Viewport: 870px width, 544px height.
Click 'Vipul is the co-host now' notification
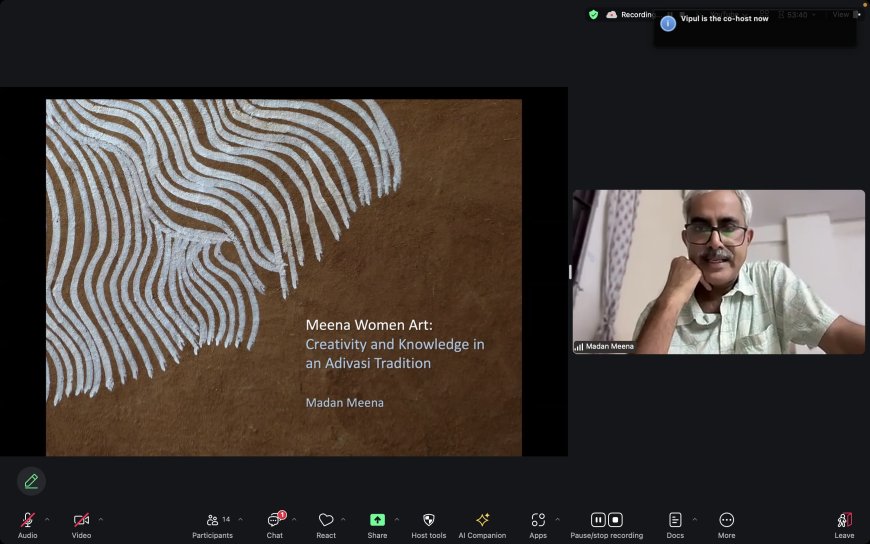(724, 19)
